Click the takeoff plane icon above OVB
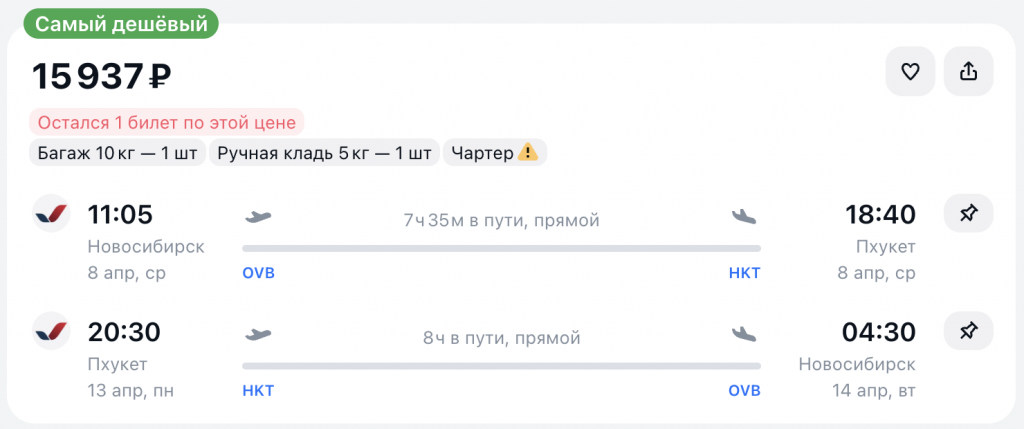The height and width of the screenshot is (429, 1024). [258, 216]
